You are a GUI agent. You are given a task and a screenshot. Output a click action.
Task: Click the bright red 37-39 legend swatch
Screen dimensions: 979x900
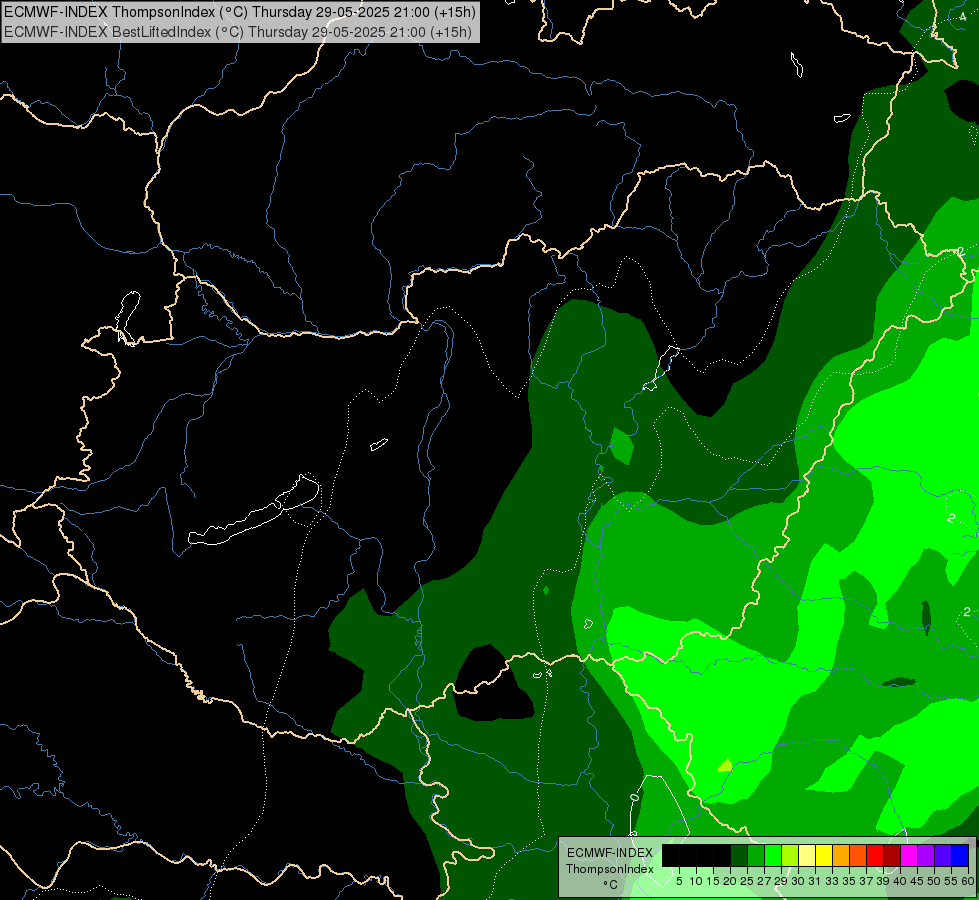(875, 855)
